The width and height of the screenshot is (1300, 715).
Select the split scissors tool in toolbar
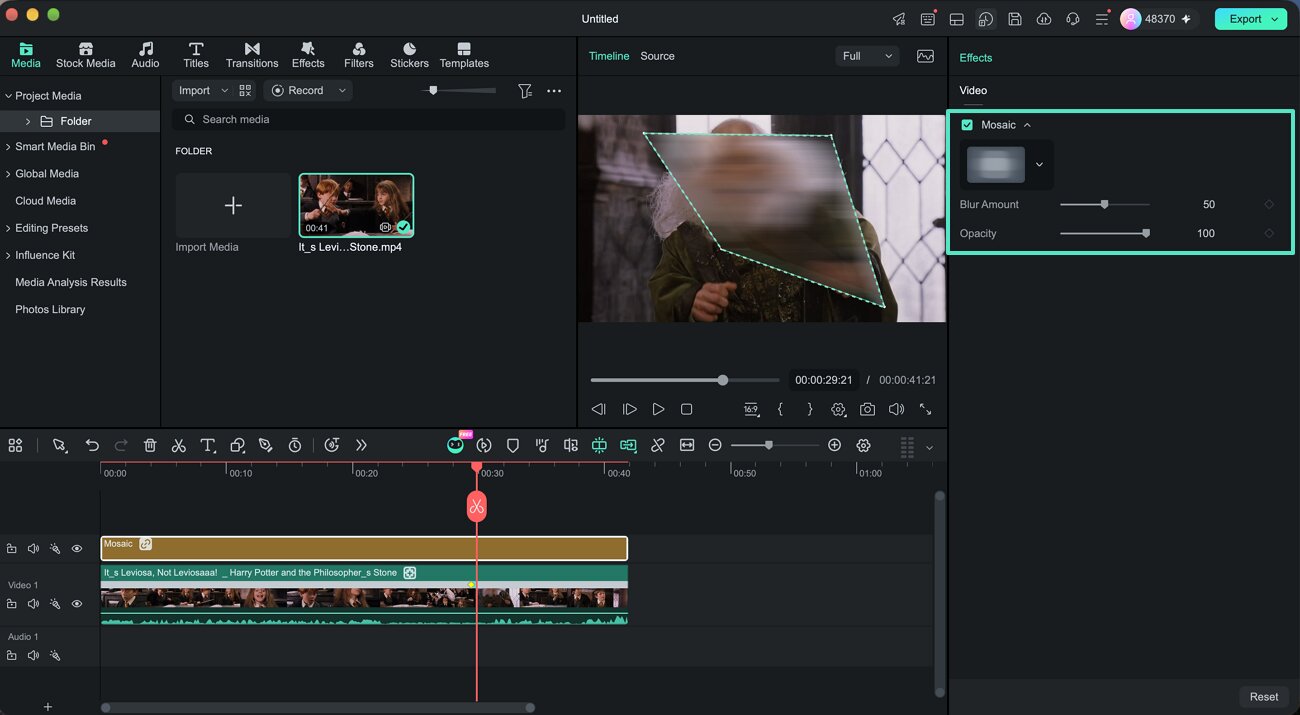pyautogui.click(x=178, y=446)
